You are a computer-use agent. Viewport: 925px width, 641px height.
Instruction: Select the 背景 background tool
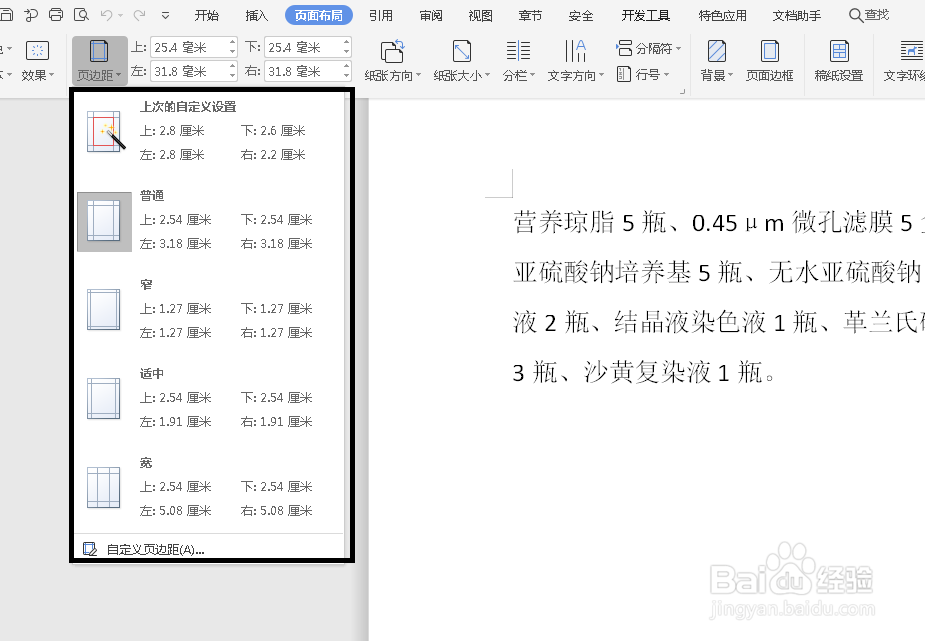714,60
